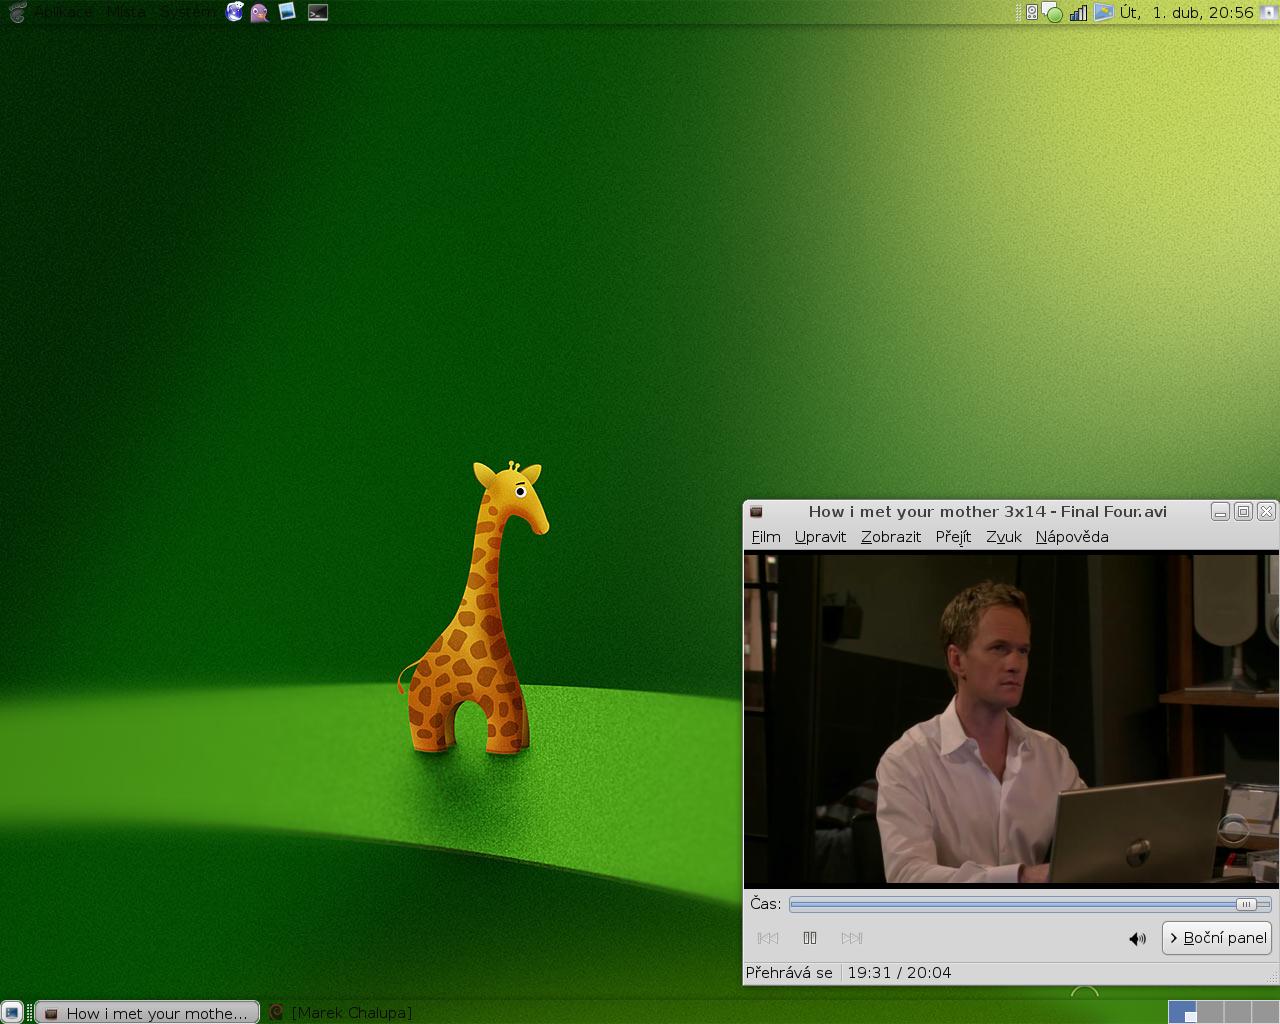Open the Zobrazit menu
1280x1024 pixels.
point(891,537)
